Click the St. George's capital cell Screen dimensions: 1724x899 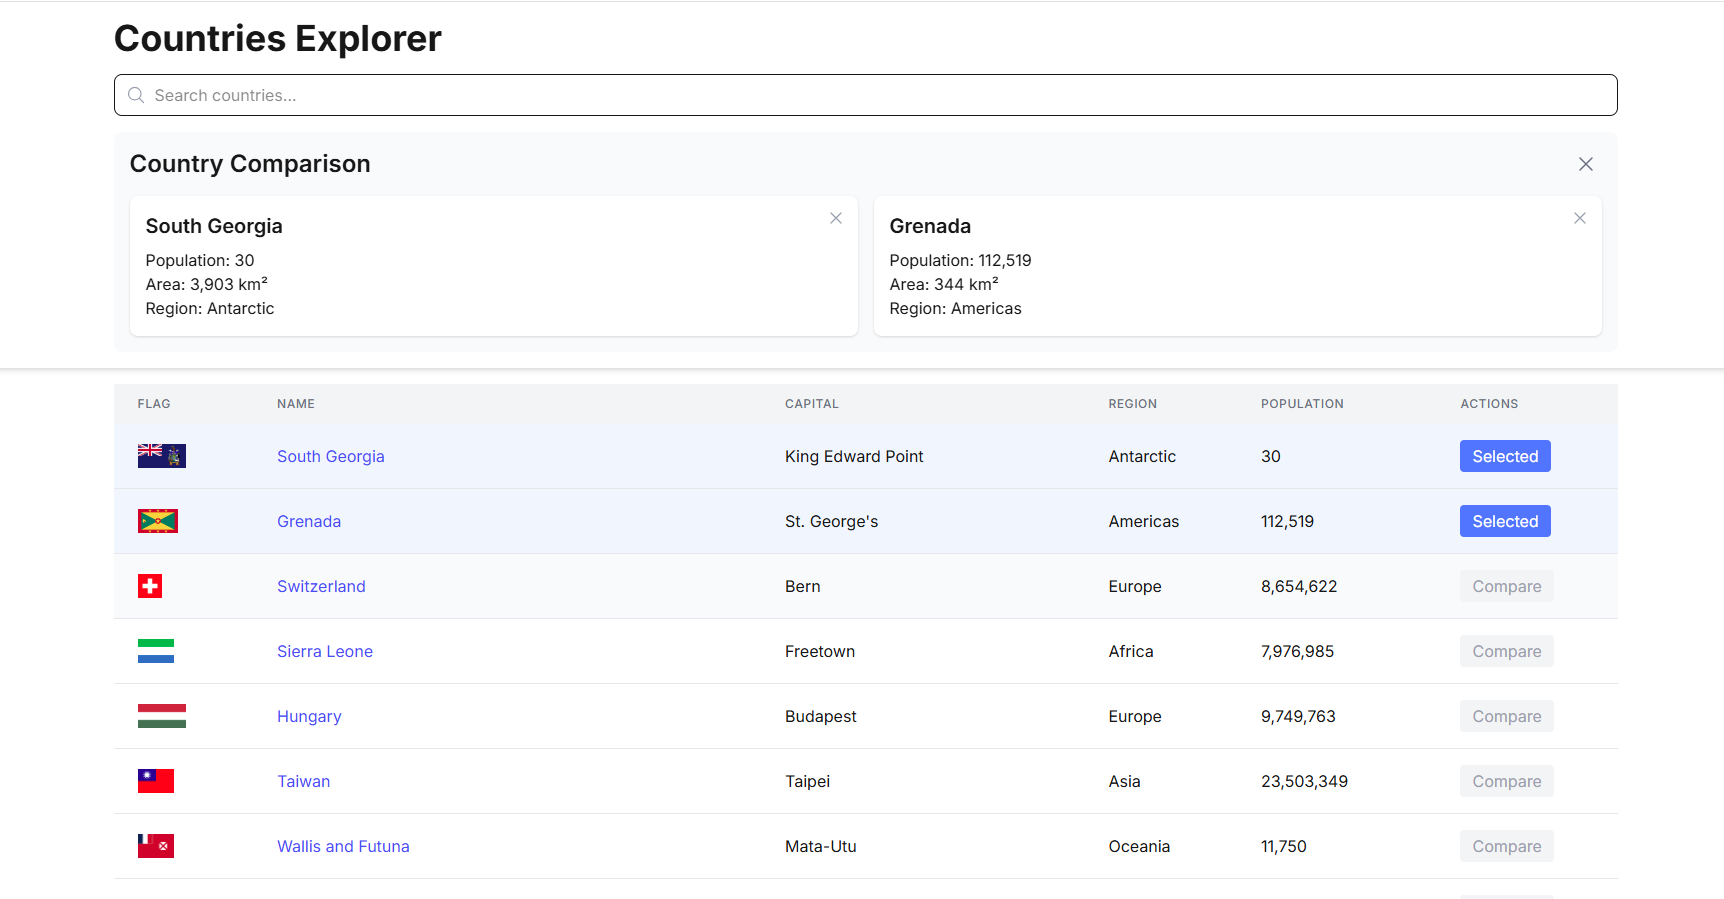click(832, 521)
